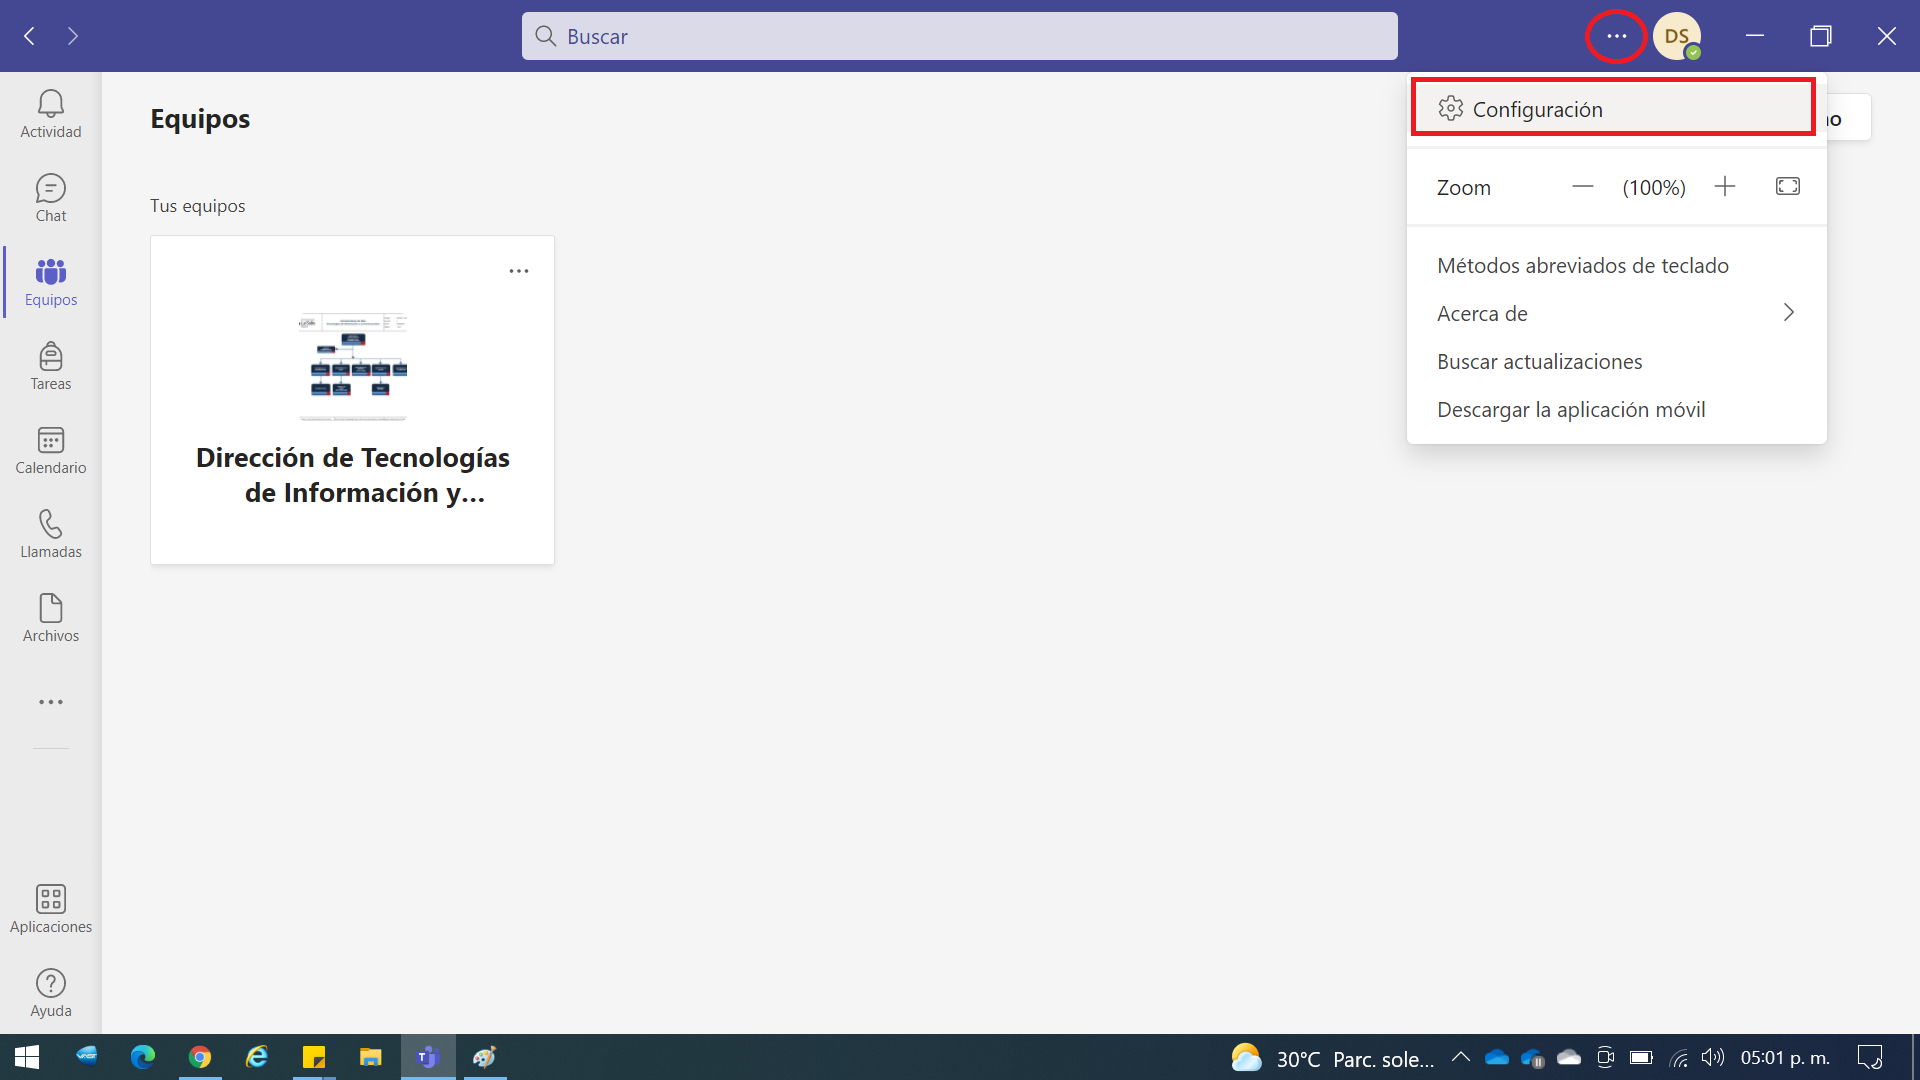Open the Chat section in sidebar
Viewport: 1920px width, 1080px height.
[51, 198]
